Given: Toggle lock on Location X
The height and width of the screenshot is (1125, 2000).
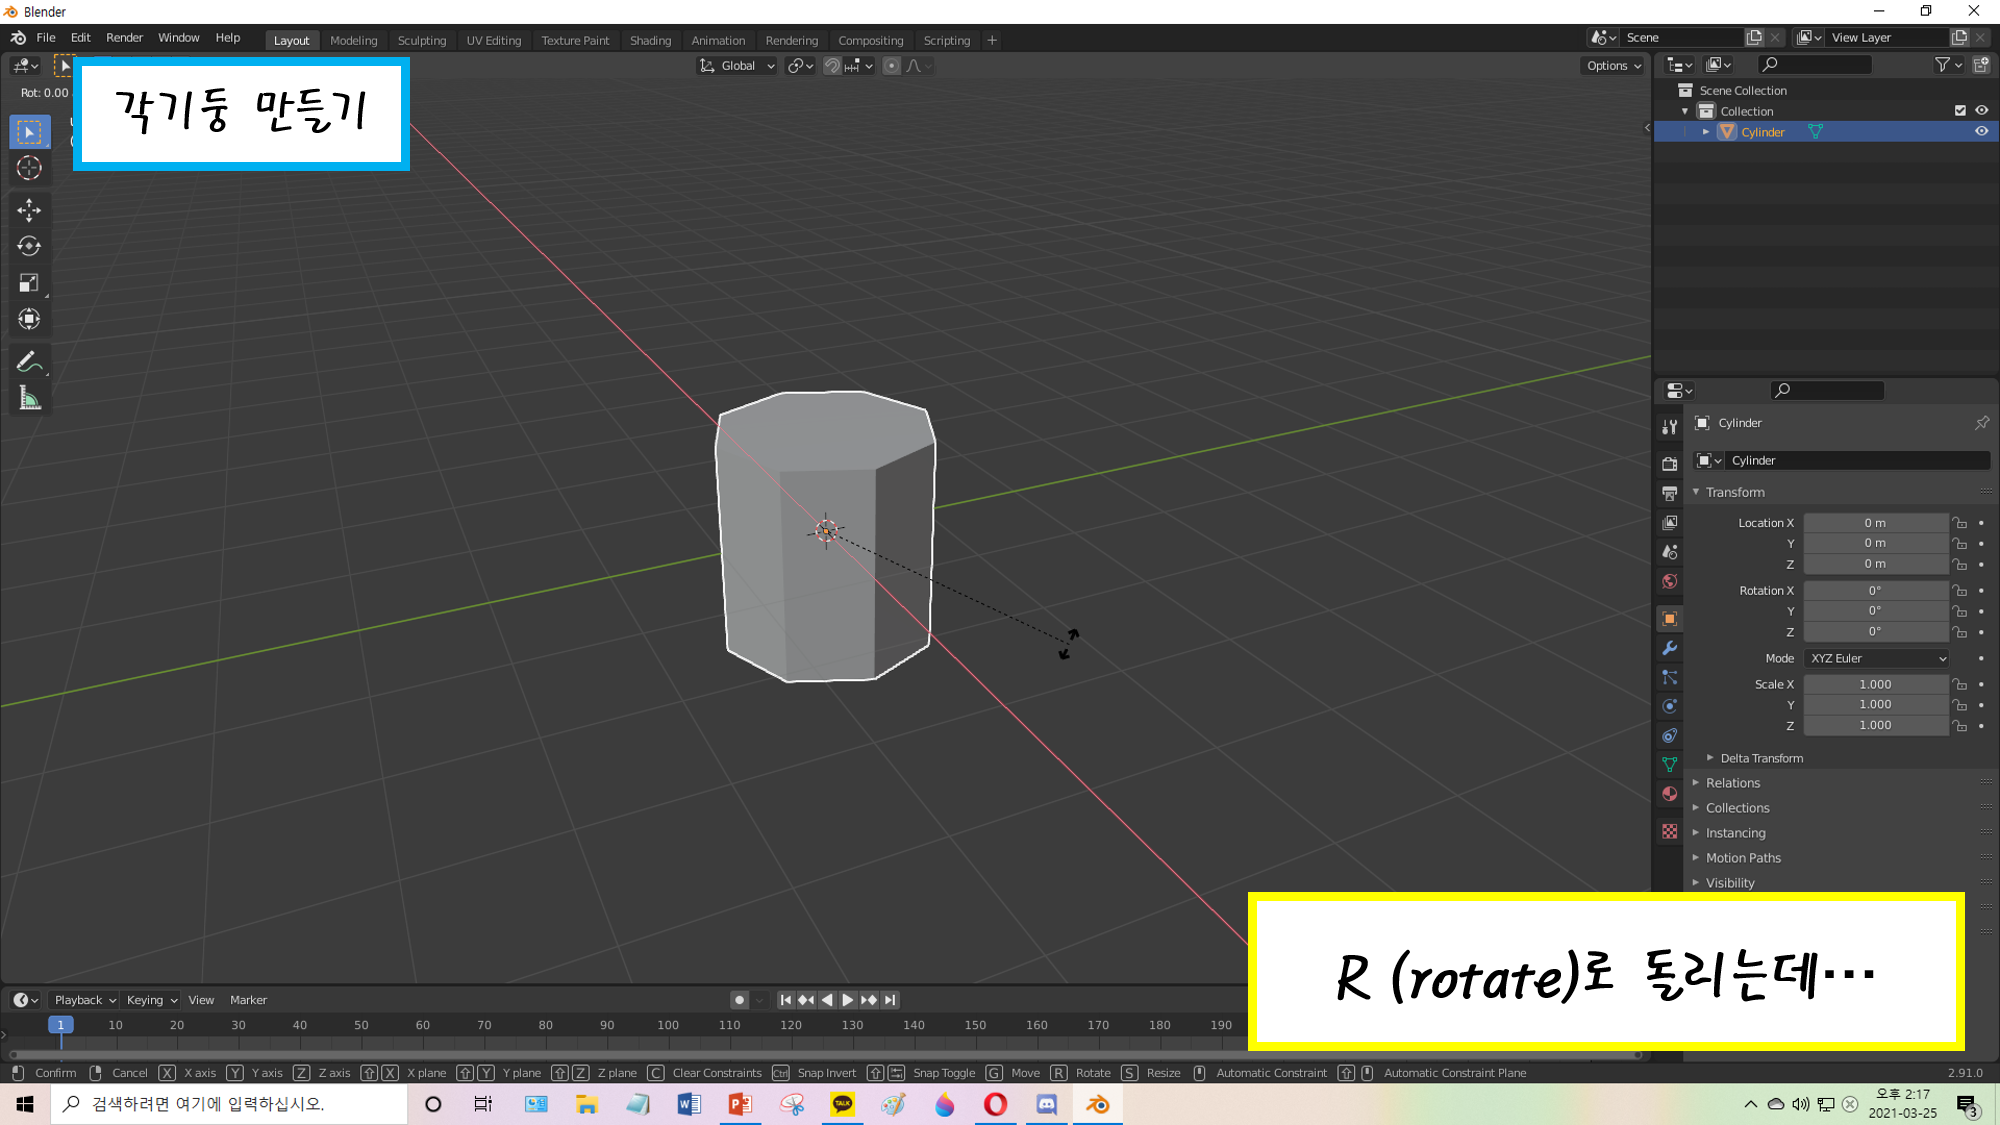Looking at the screenshot, I should 1960,523.
